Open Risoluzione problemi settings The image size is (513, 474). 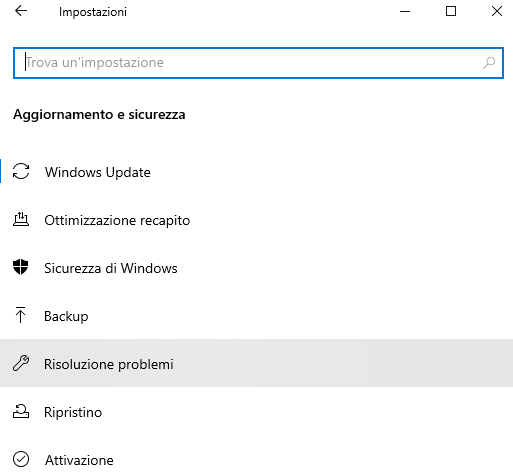coord(256,363)
